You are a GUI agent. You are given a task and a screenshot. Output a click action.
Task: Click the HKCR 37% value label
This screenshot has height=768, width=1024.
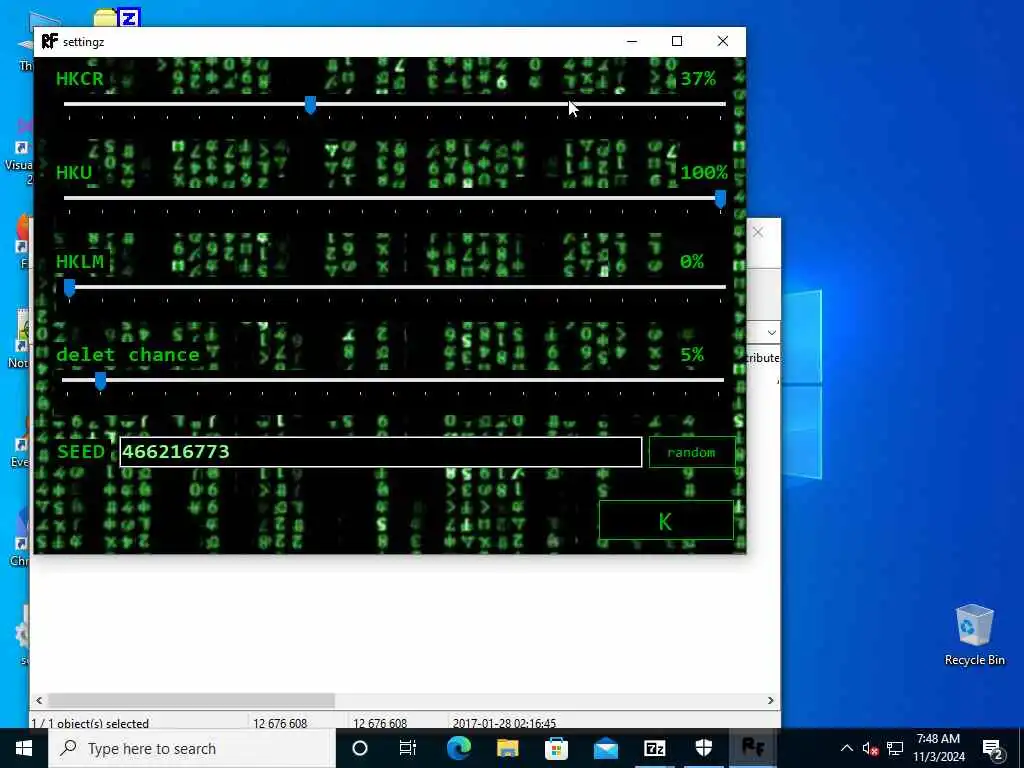(x=698, y=79)
